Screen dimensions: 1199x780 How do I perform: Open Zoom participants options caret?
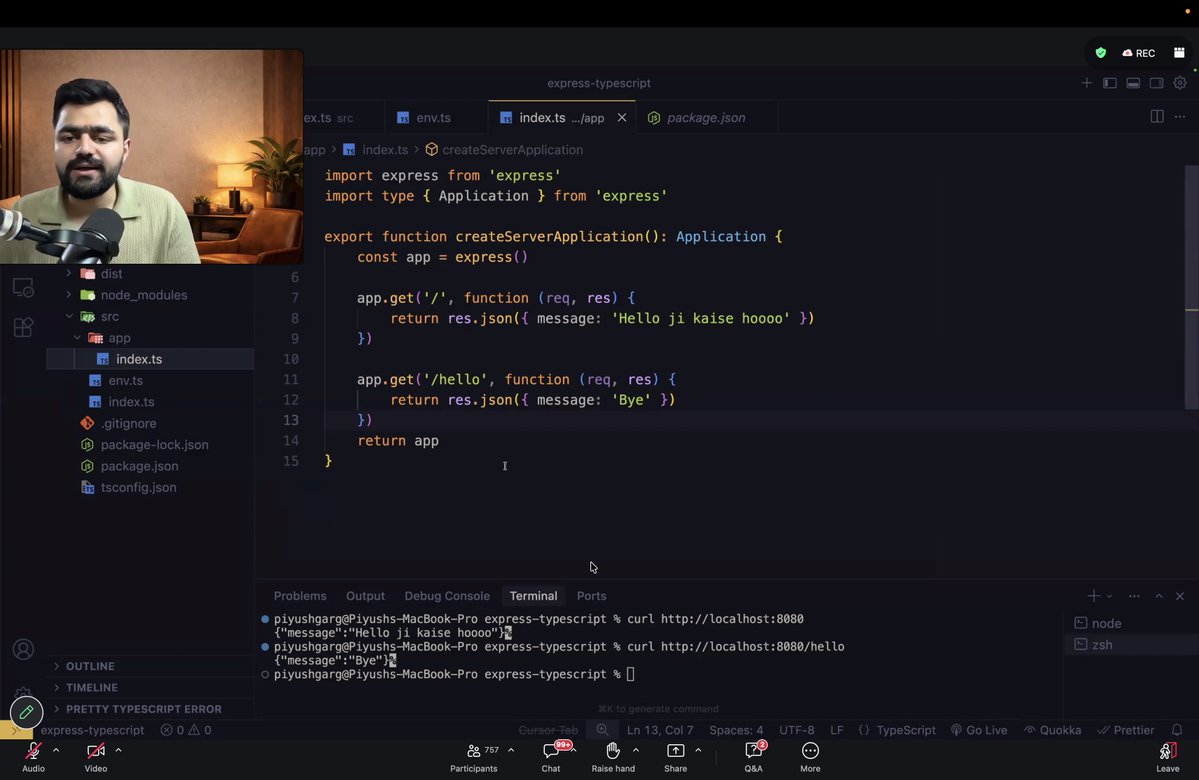pyautogui.click(x=511, y=750)
